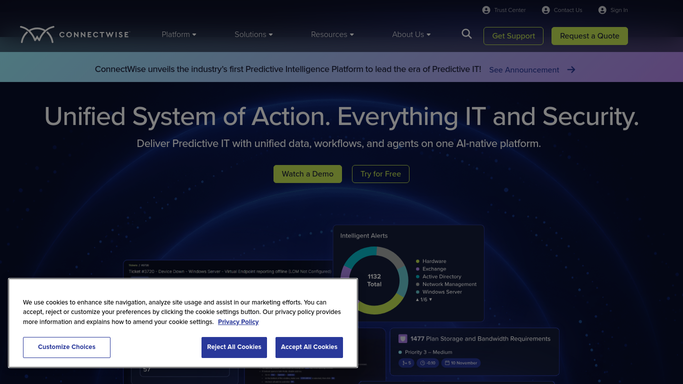This screenshot has width=683, height=384.
Task: Click the Network Management legend entry
Action: [446, 284]
